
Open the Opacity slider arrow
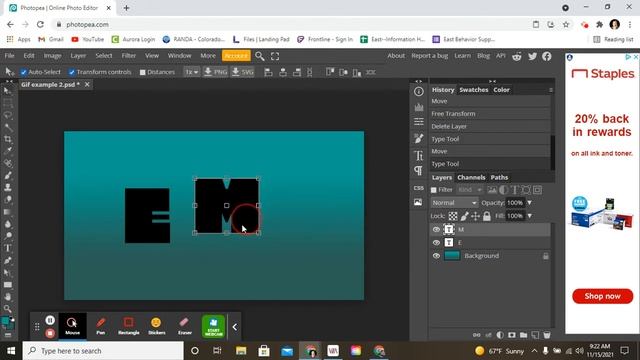[530, 202]
